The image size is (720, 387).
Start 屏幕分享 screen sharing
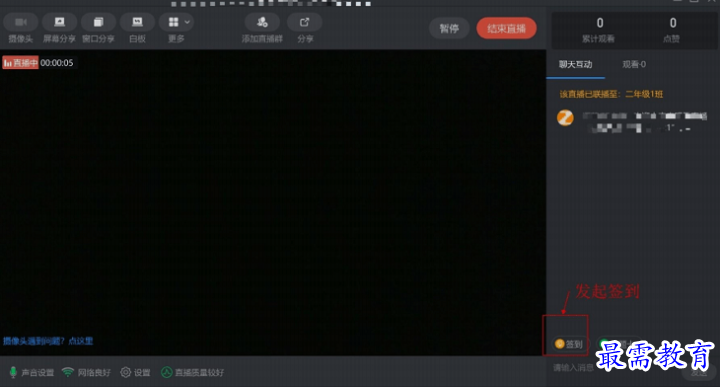[59, 22]
